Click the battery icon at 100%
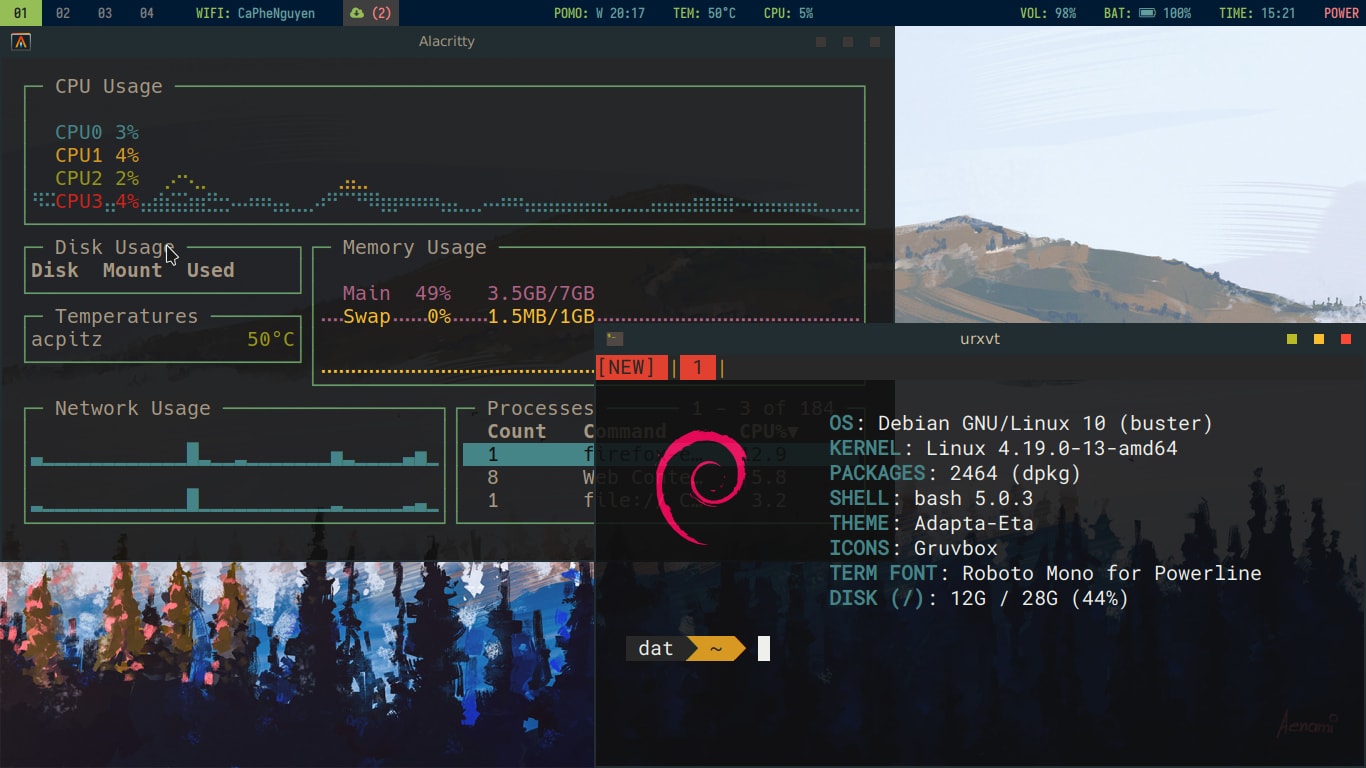 pyautogui.click(x=1147, y=13)
